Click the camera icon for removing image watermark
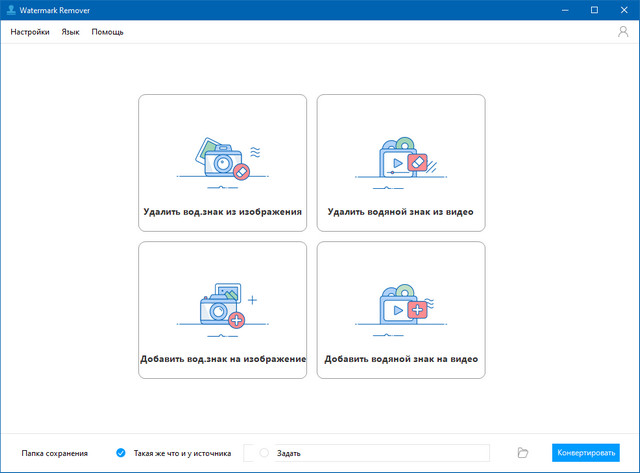 tap(222, 162)
